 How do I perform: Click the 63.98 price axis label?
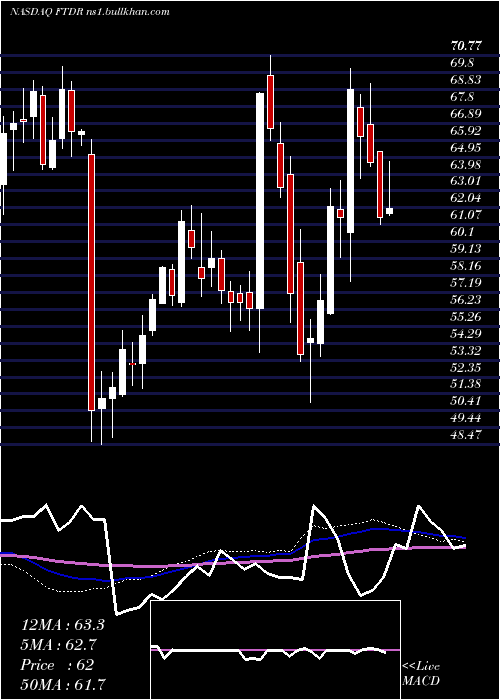[x=466, y=164]
